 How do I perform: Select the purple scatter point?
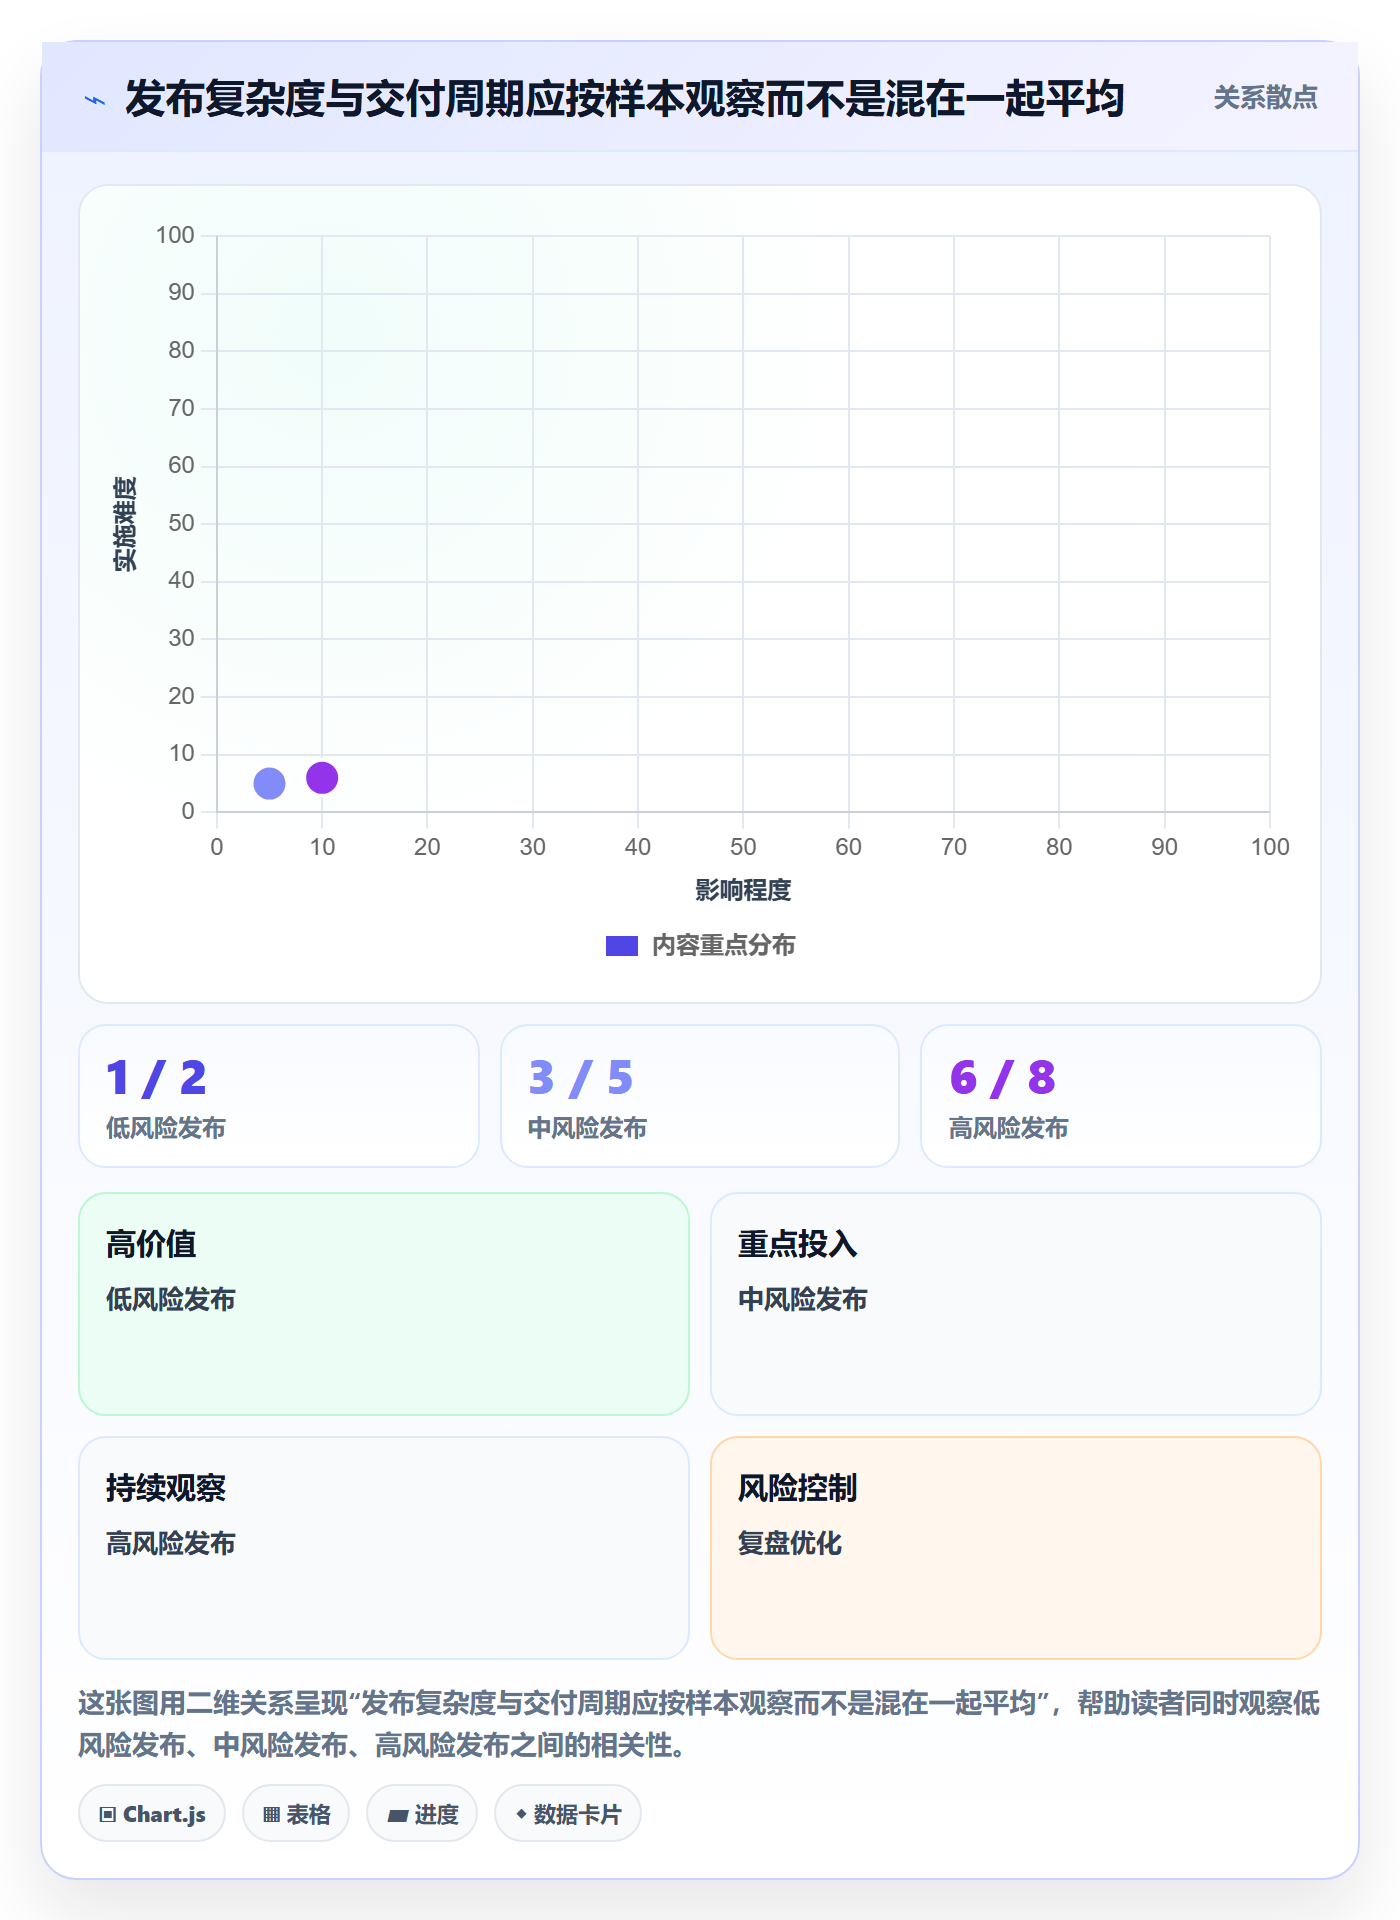[322, 777]
